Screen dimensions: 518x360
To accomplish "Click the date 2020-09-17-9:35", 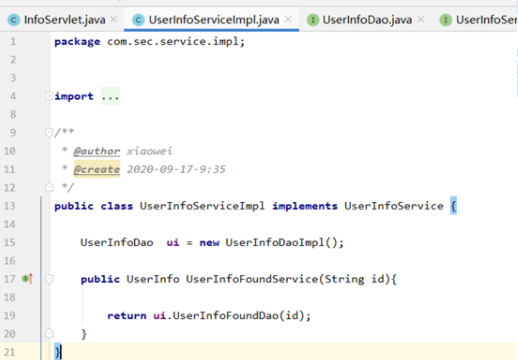I will (x=176, y=169).
